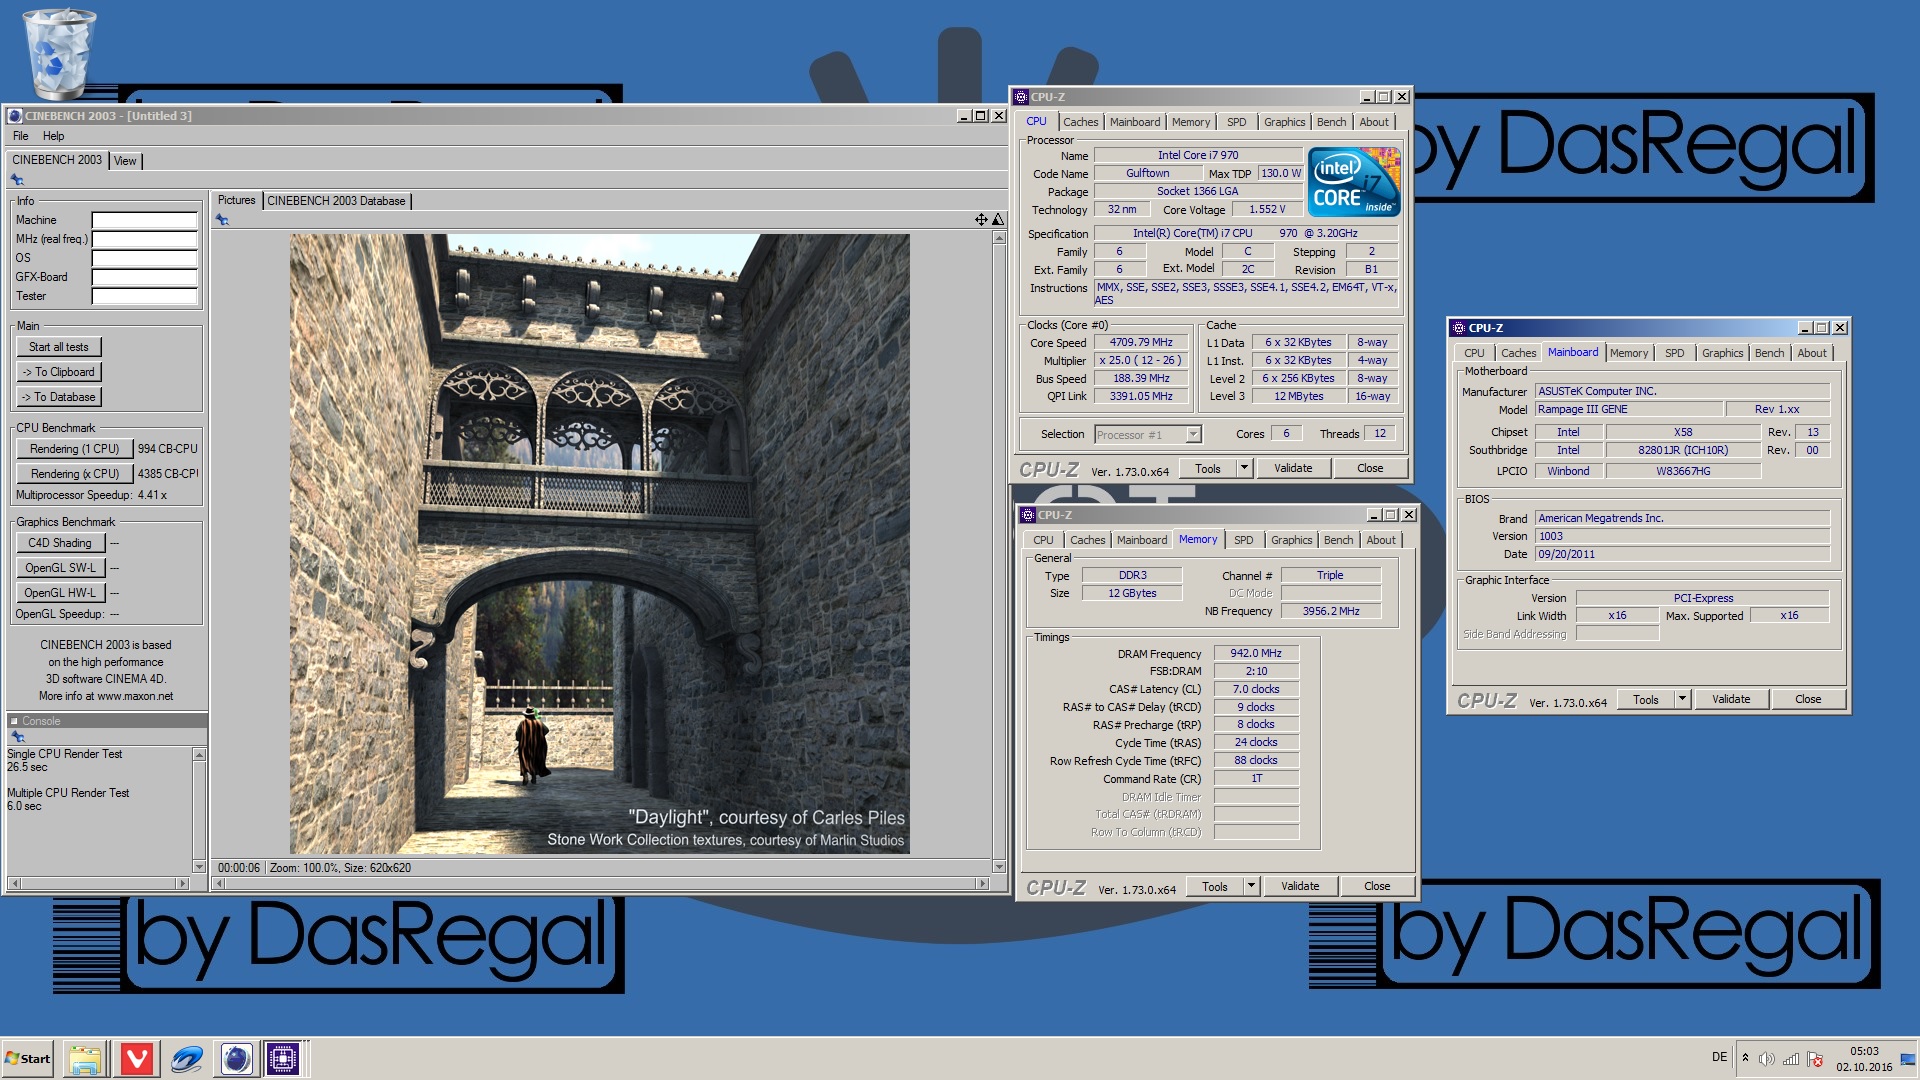Open SPD tab in top CPU-Z window
The width and height of the screenshot is (1920, 1080).
pos(1236,122)
